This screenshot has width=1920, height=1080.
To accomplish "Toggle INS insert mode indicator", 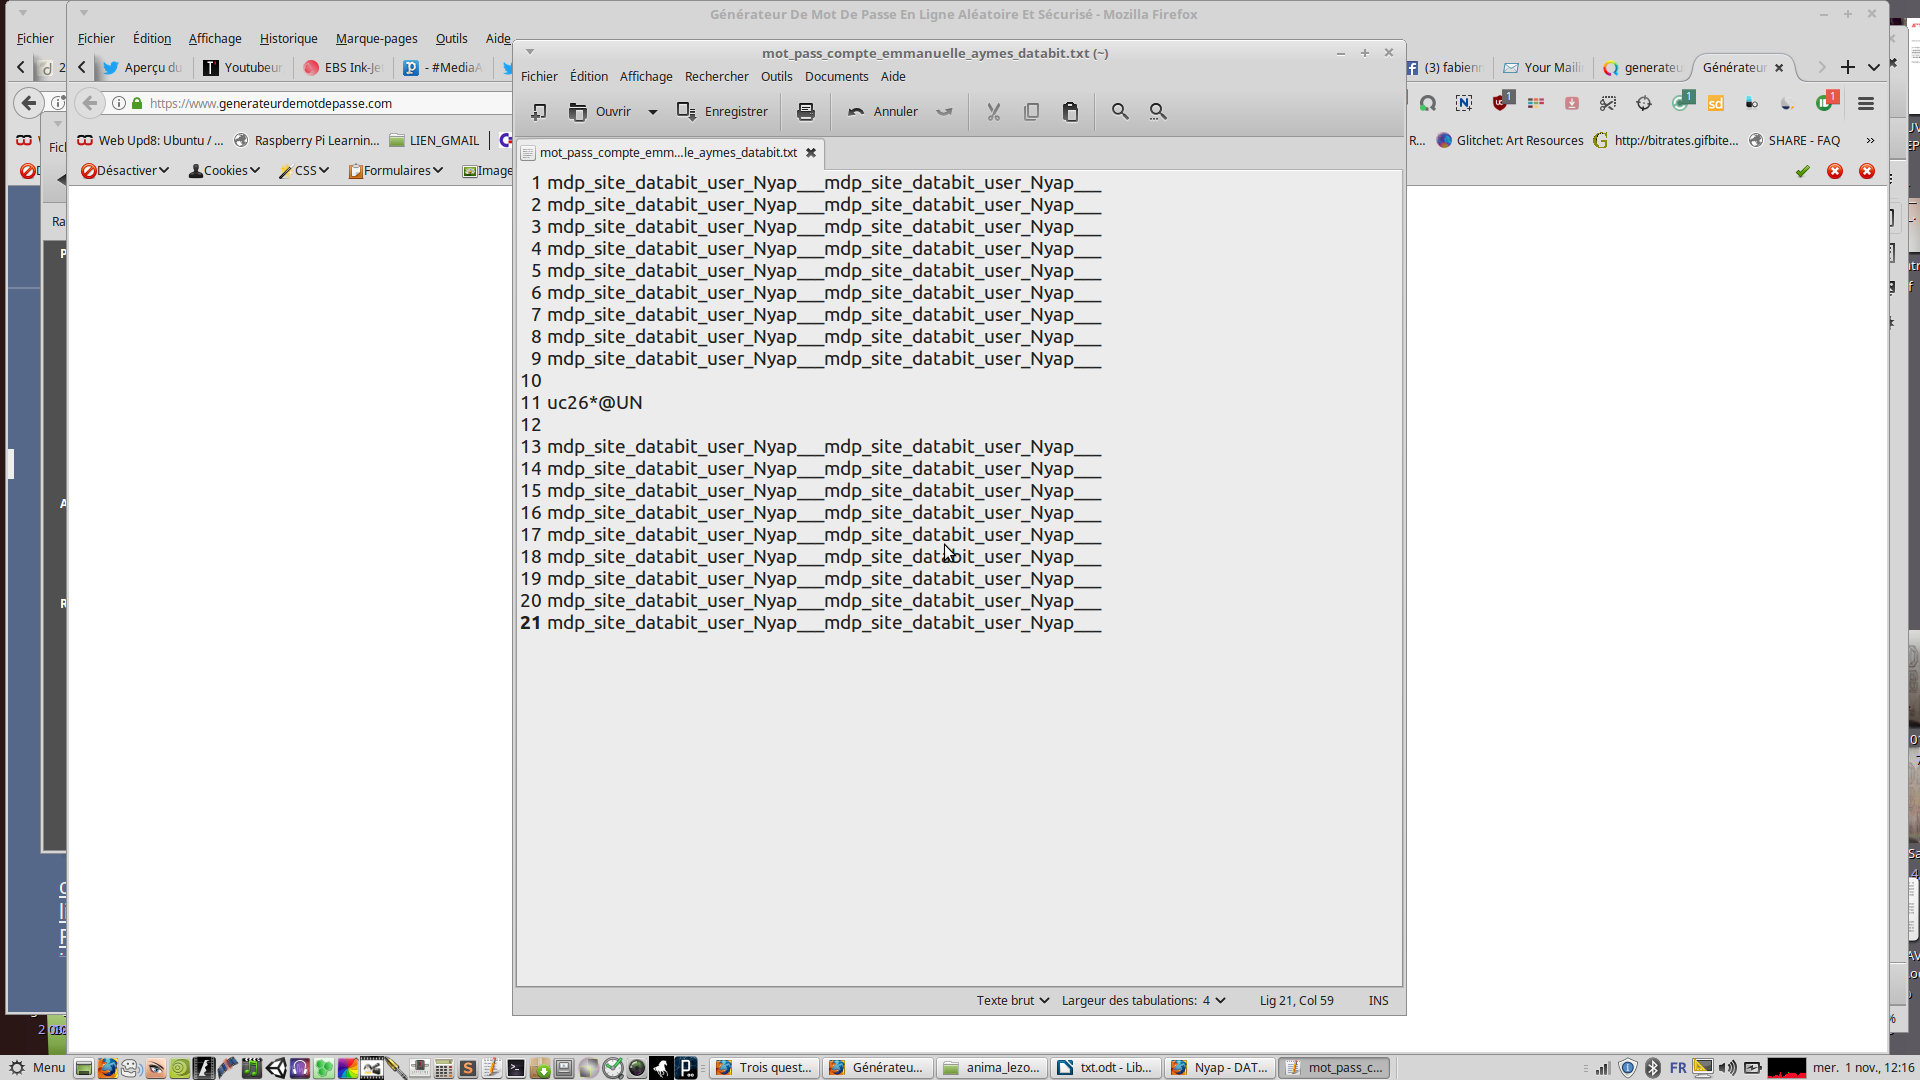I will pos(1378,1001).
